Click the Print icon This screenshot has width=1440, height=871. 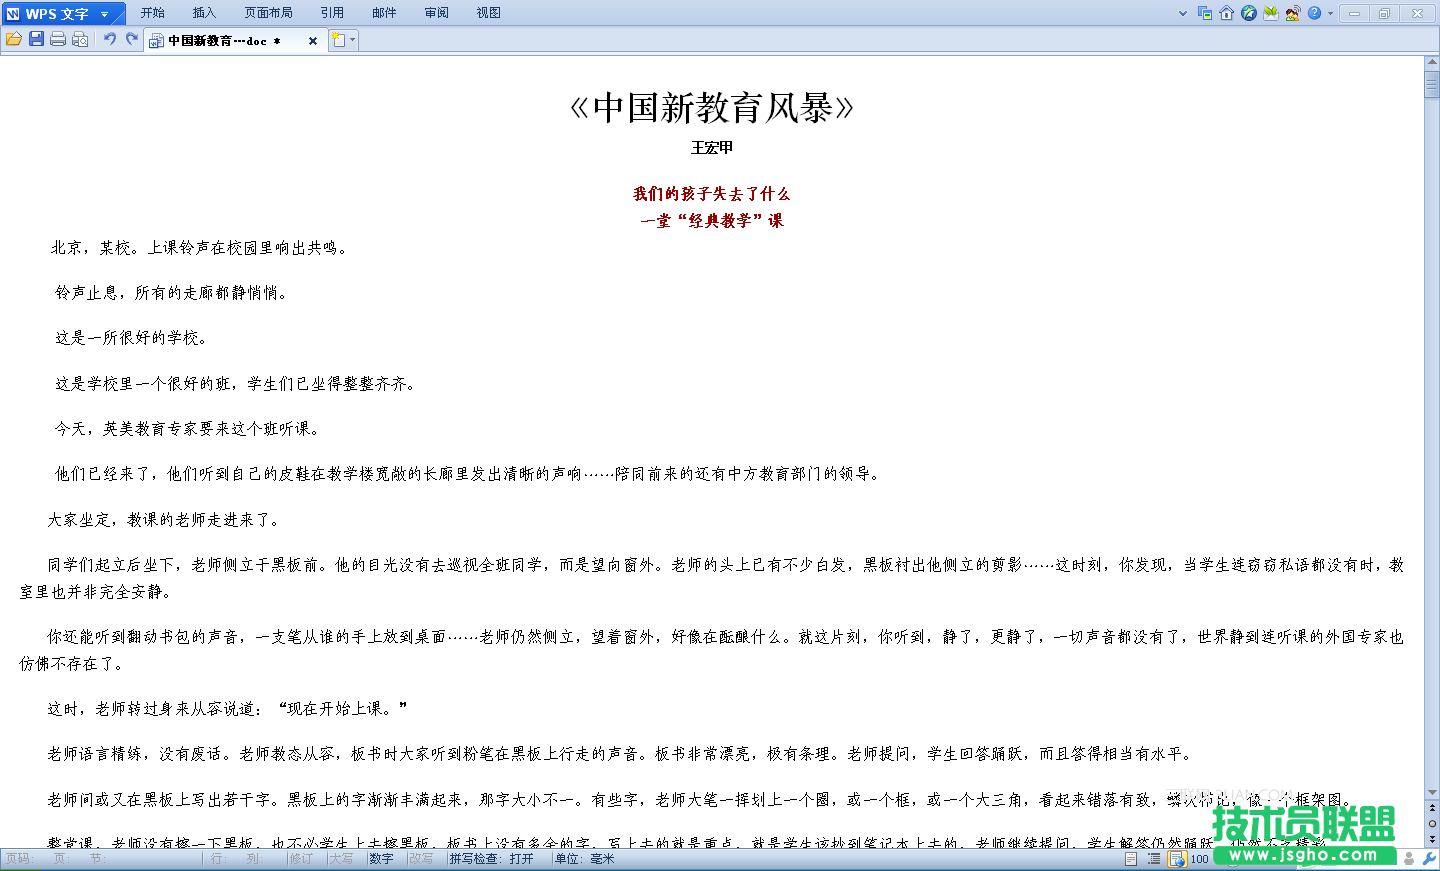58,39
